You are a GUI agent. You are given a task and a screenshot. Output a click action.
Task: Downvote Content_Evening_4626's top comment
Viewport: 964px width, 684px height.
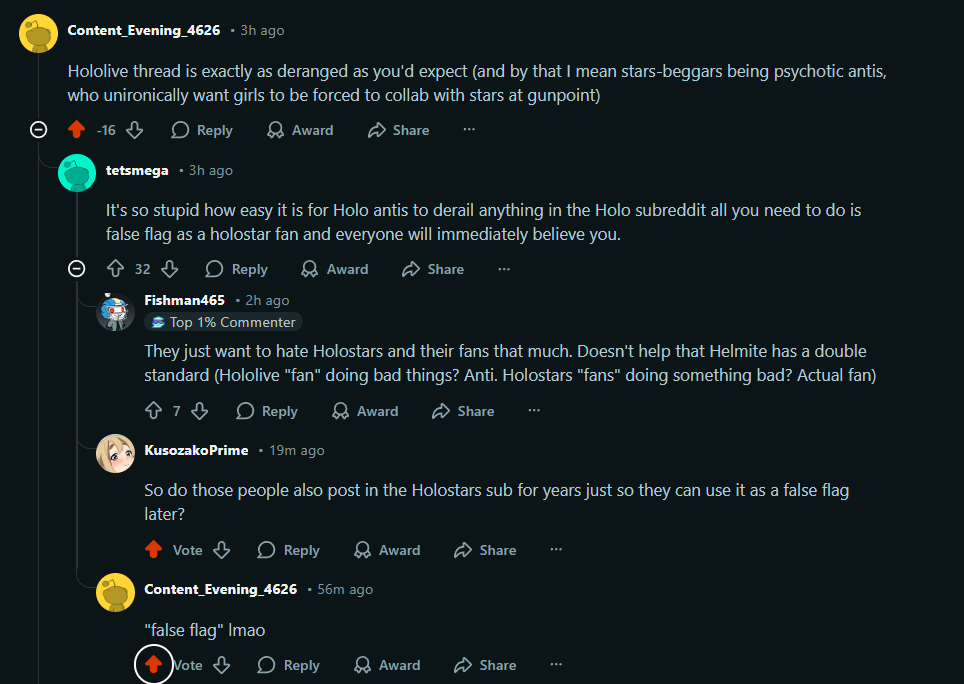pos(135,130)
